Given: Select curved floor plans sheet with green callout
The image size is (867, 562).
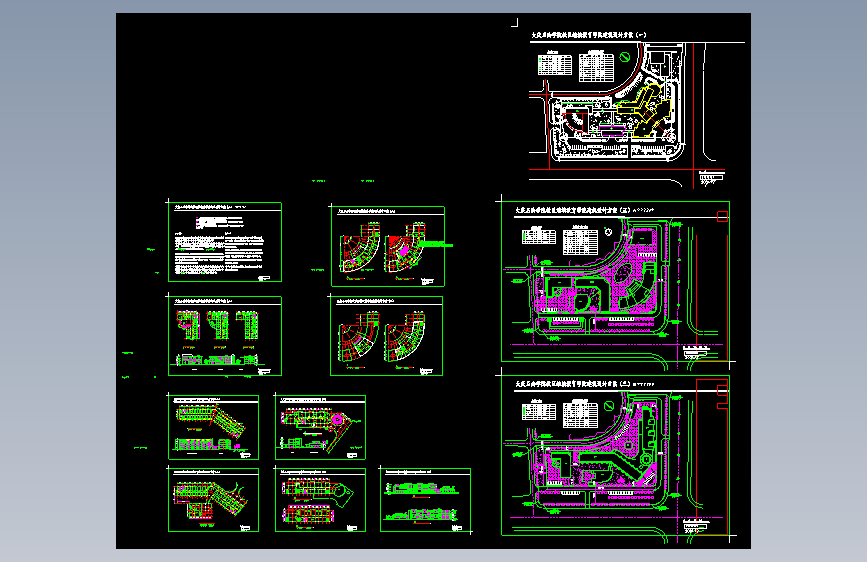Looking at the screenshot, I should (x=388, y=246).
